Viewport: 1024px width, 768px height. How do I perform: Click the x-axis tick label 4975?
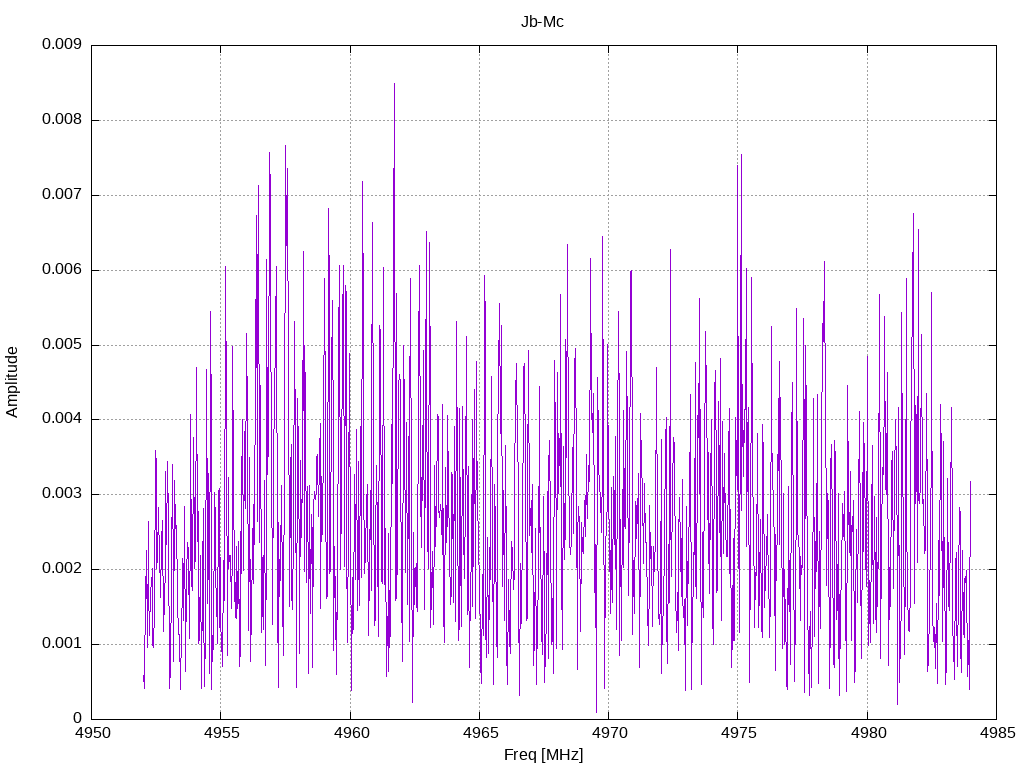click(x=739, y=733)
